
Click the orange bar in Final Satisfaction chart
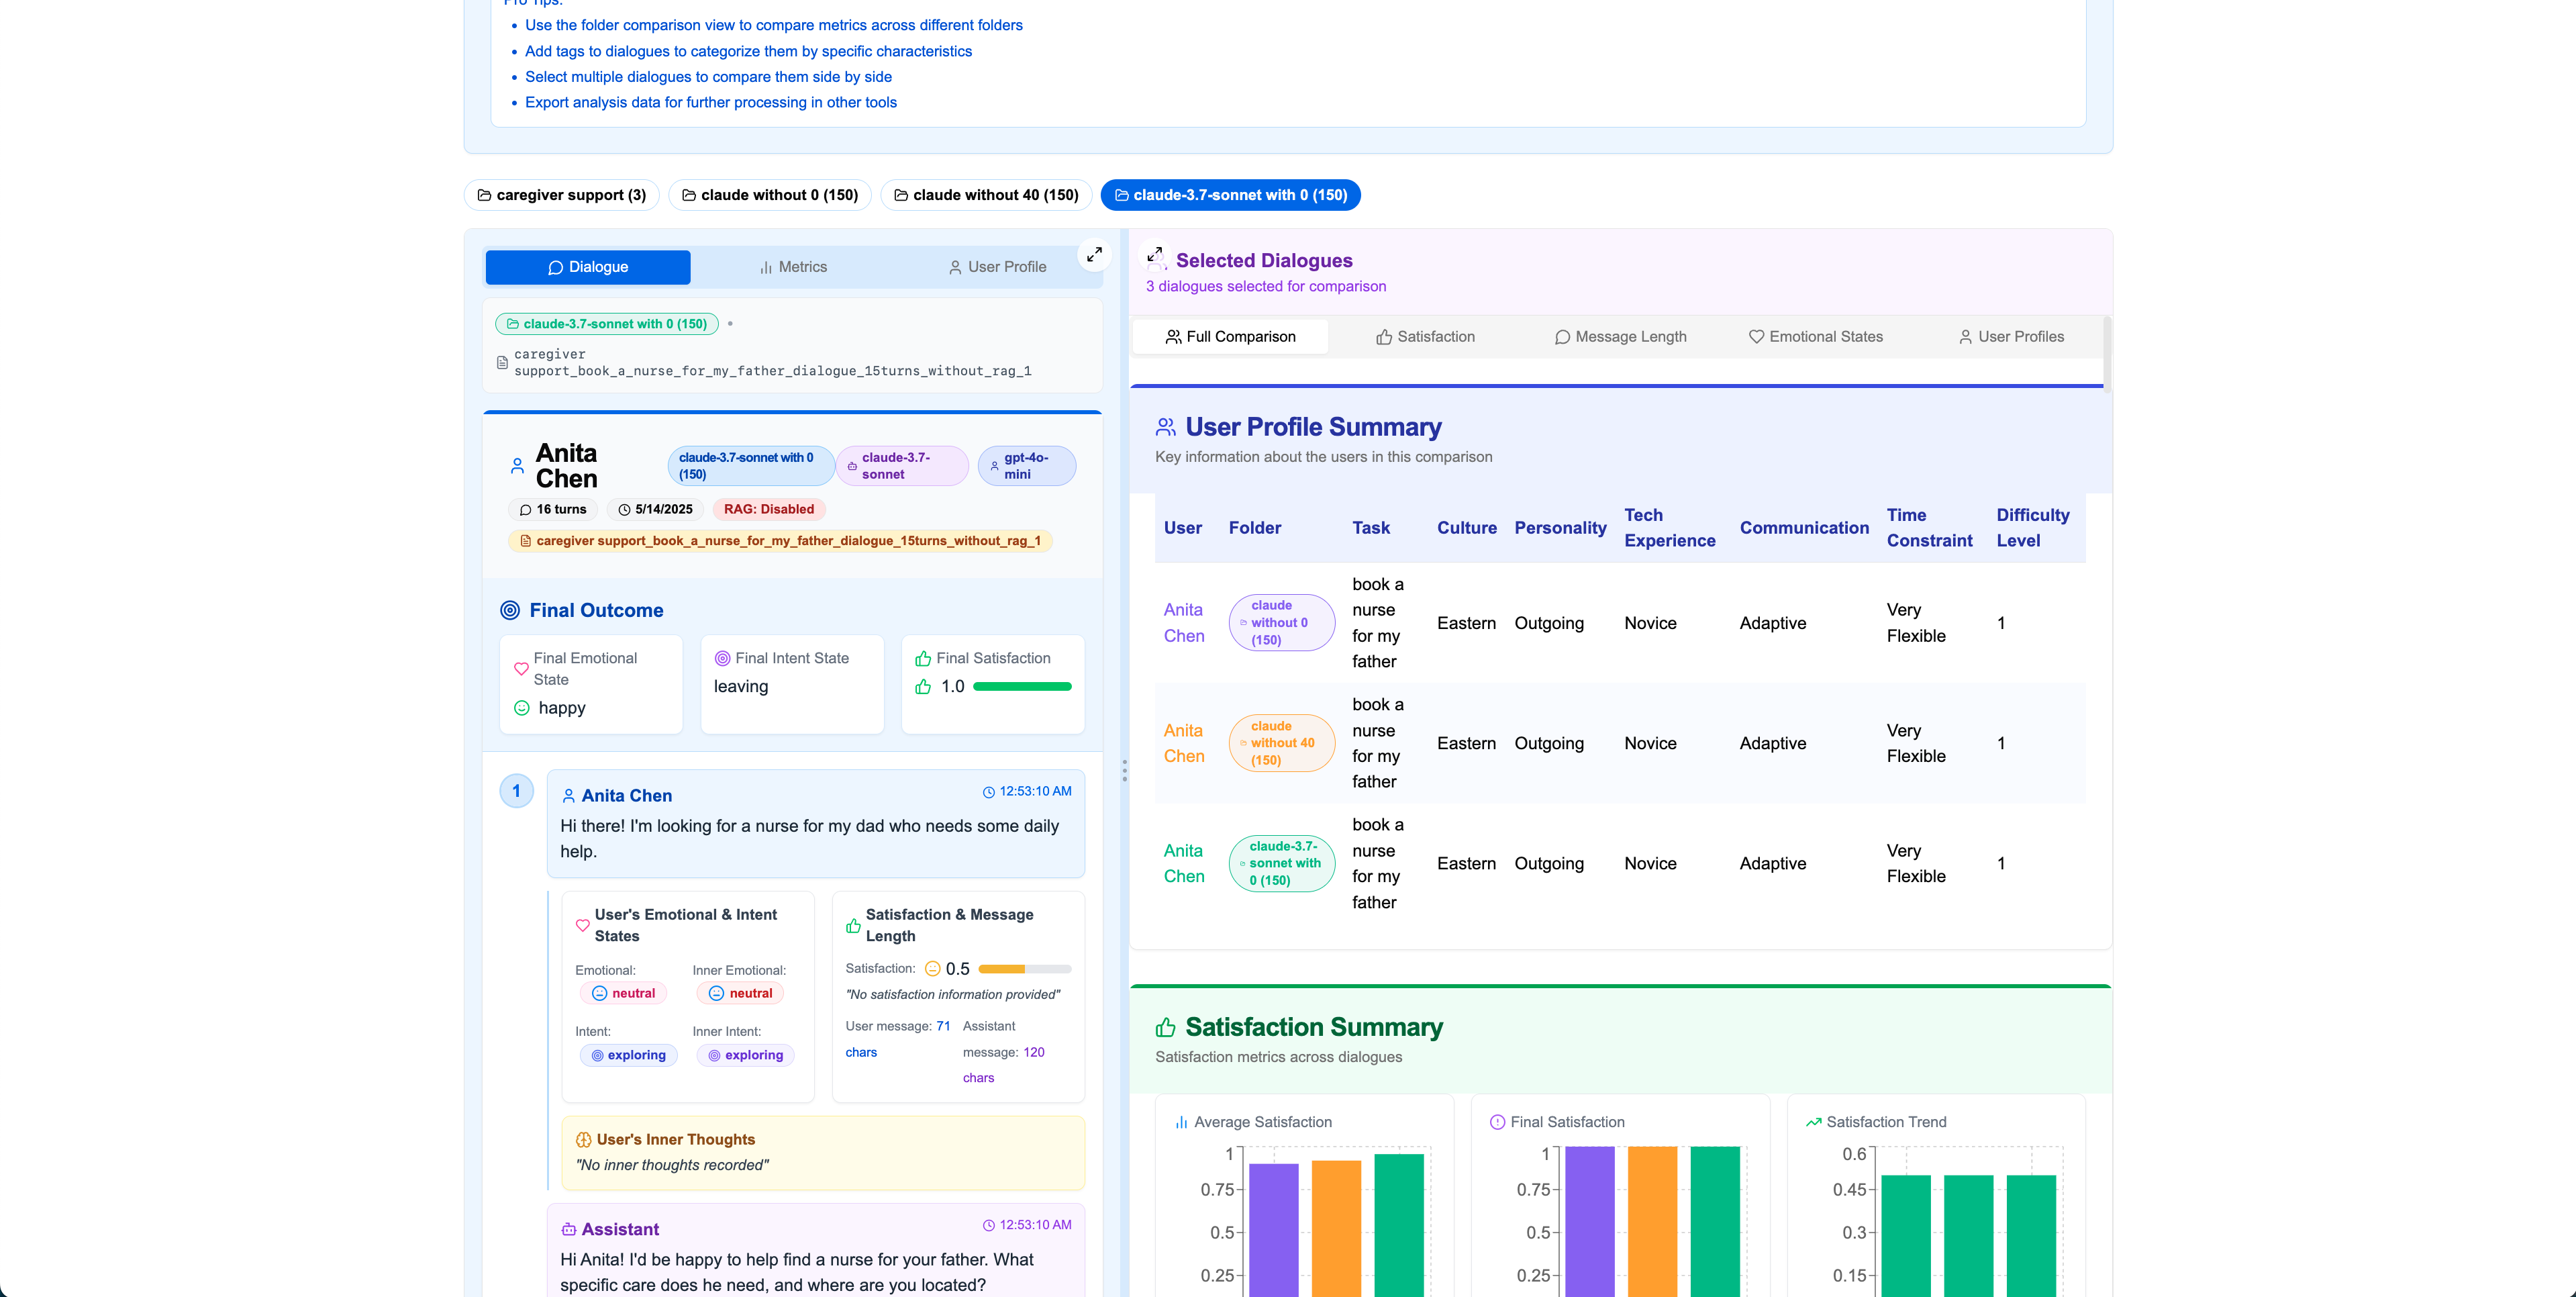coord(1652,1222)
